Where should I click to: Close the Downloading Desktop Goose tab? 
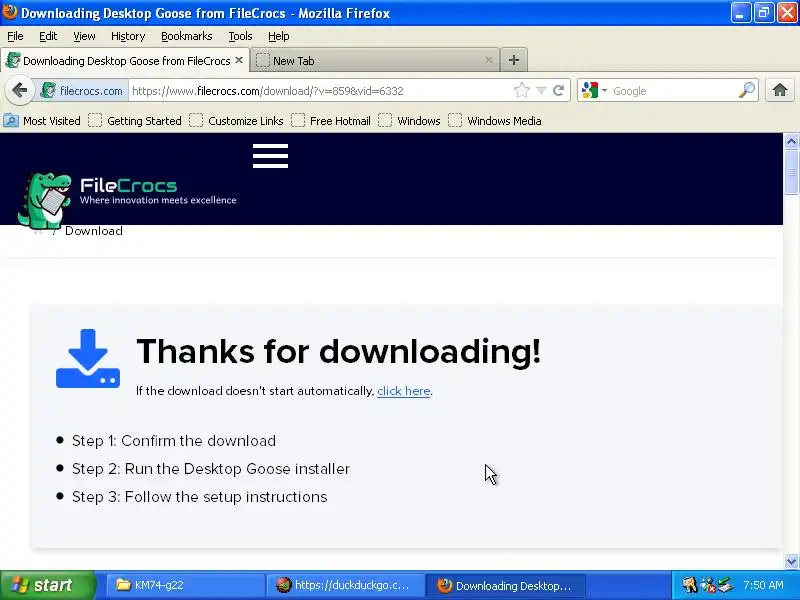[239, 60]
